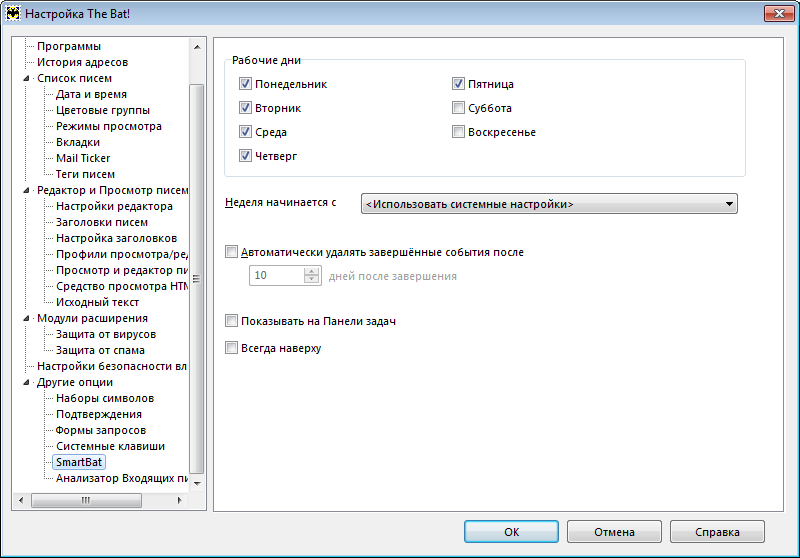Enable Суббота as a working day
This screenshot has width=800, height=558.
[x=458, y=108]
